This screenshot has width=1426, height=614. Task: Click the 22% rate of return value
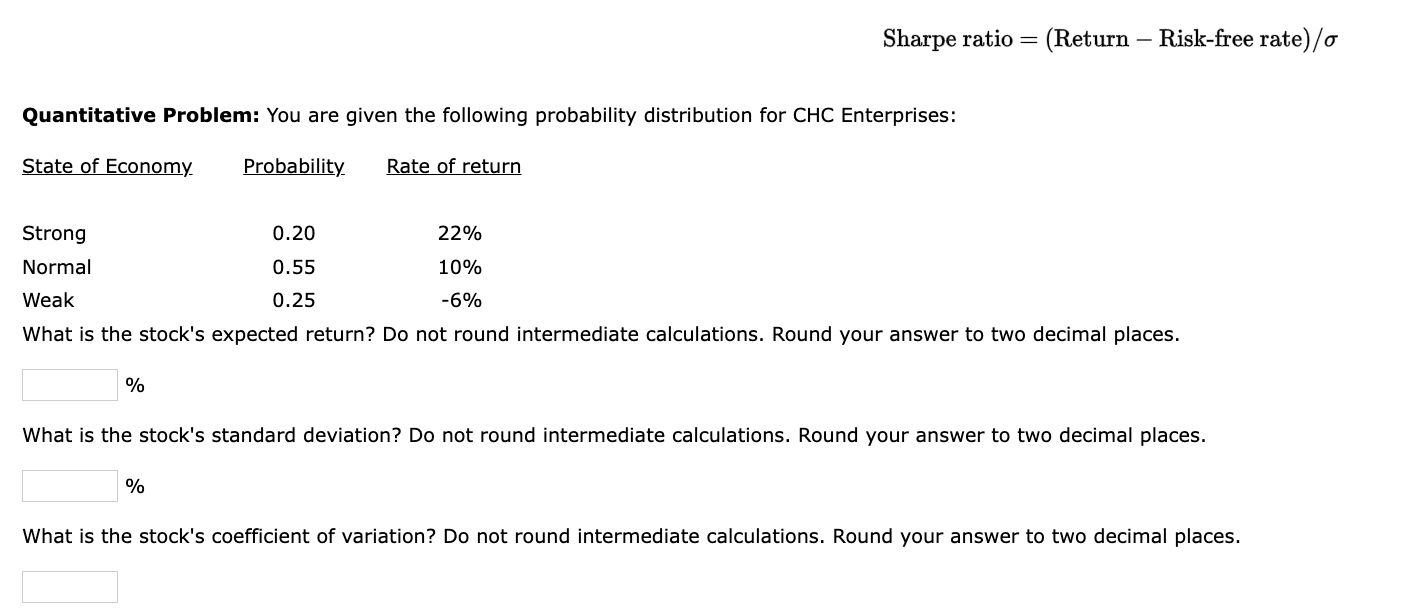(x=459, y=233)
